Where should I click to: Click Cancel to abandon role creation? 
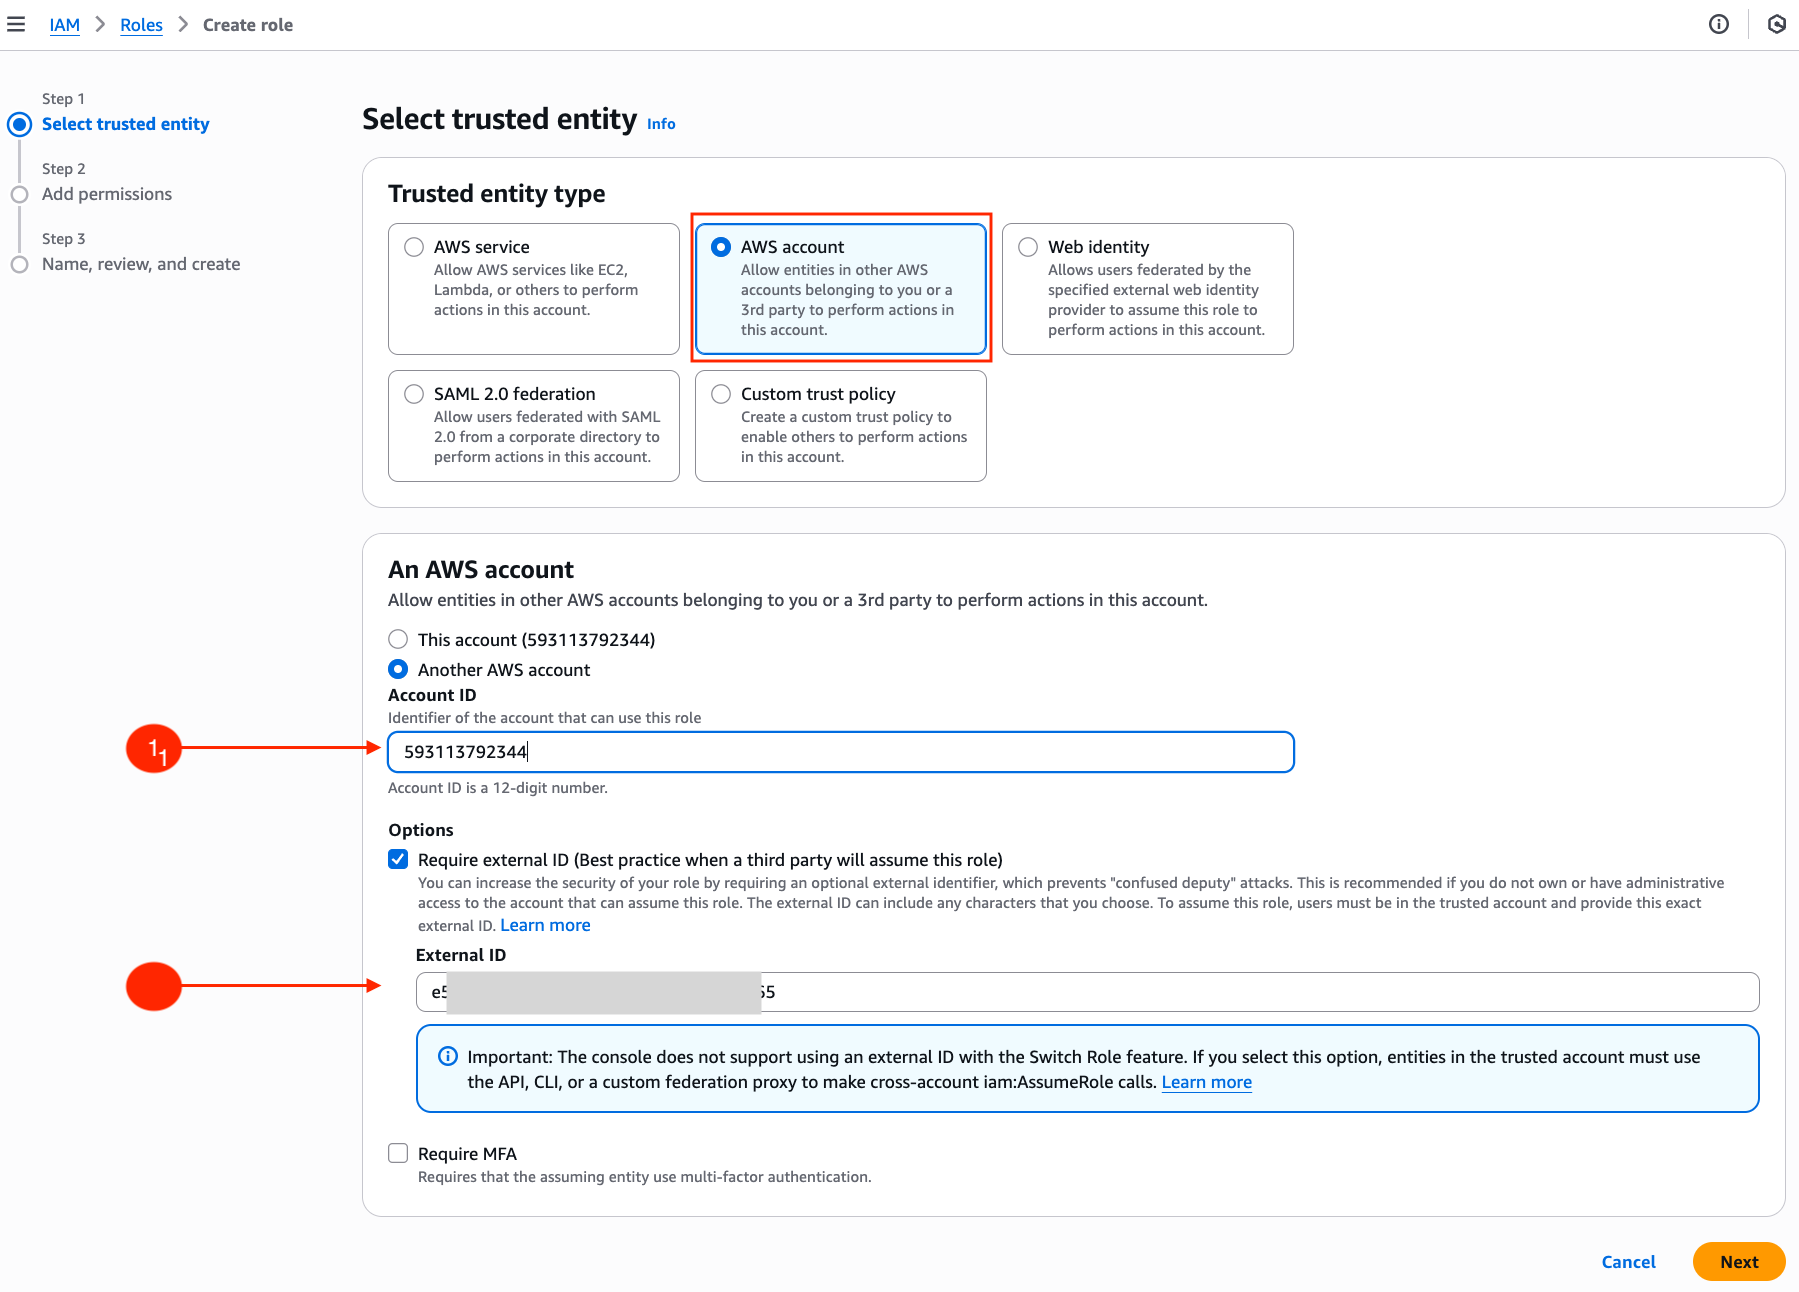1628,1261
